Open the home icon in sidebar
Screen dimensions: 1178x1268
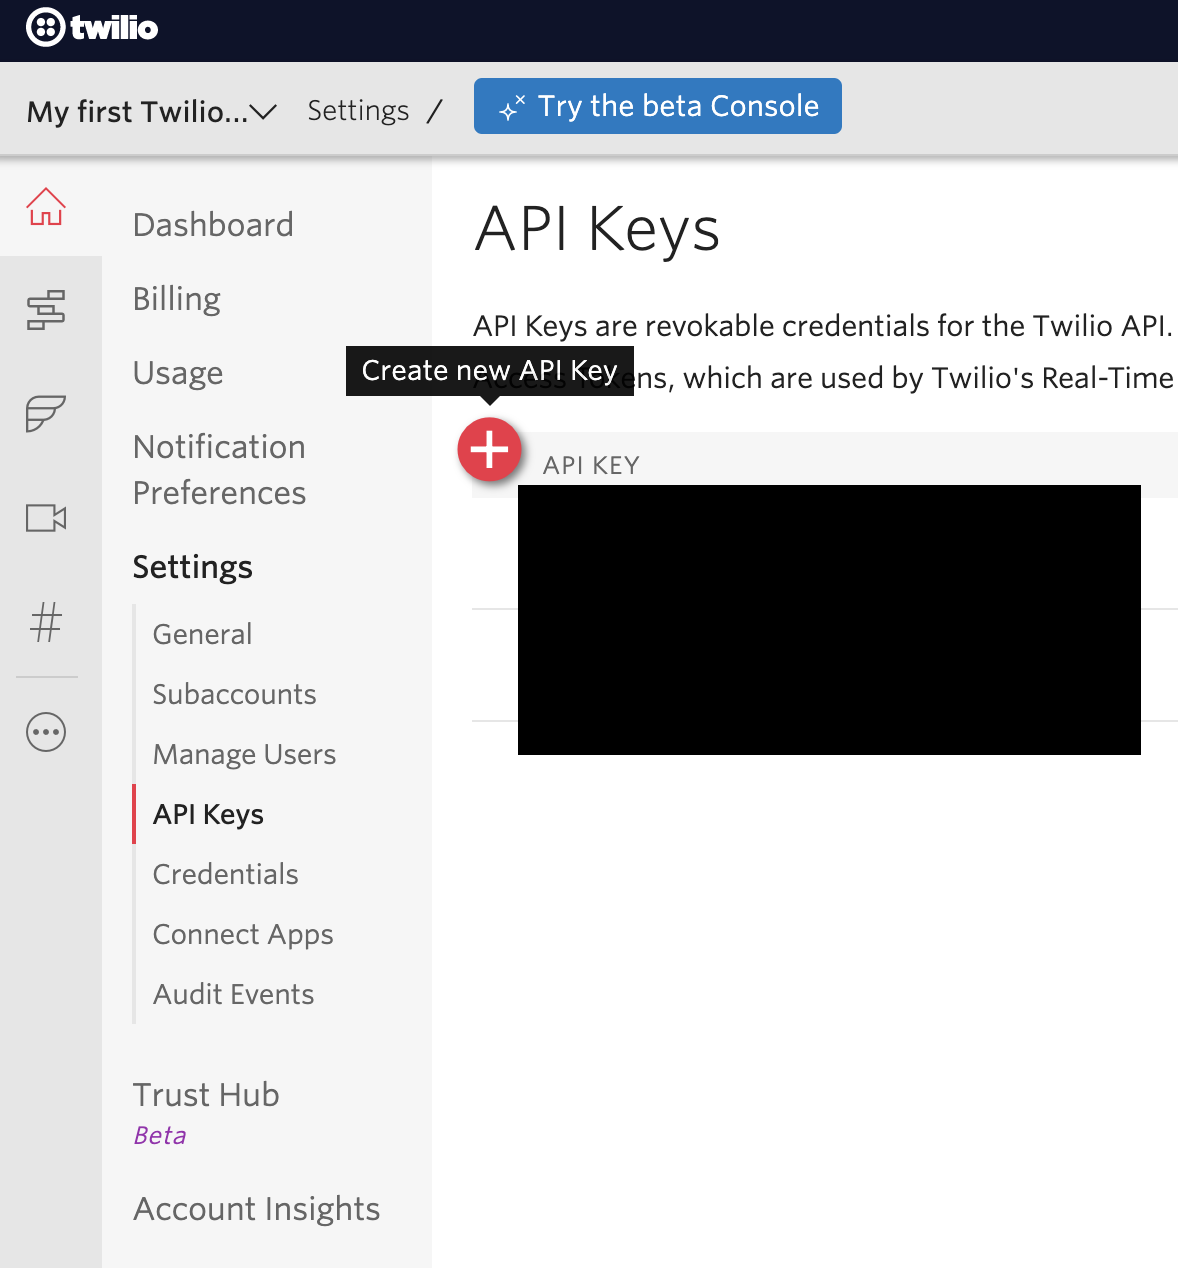46,207
